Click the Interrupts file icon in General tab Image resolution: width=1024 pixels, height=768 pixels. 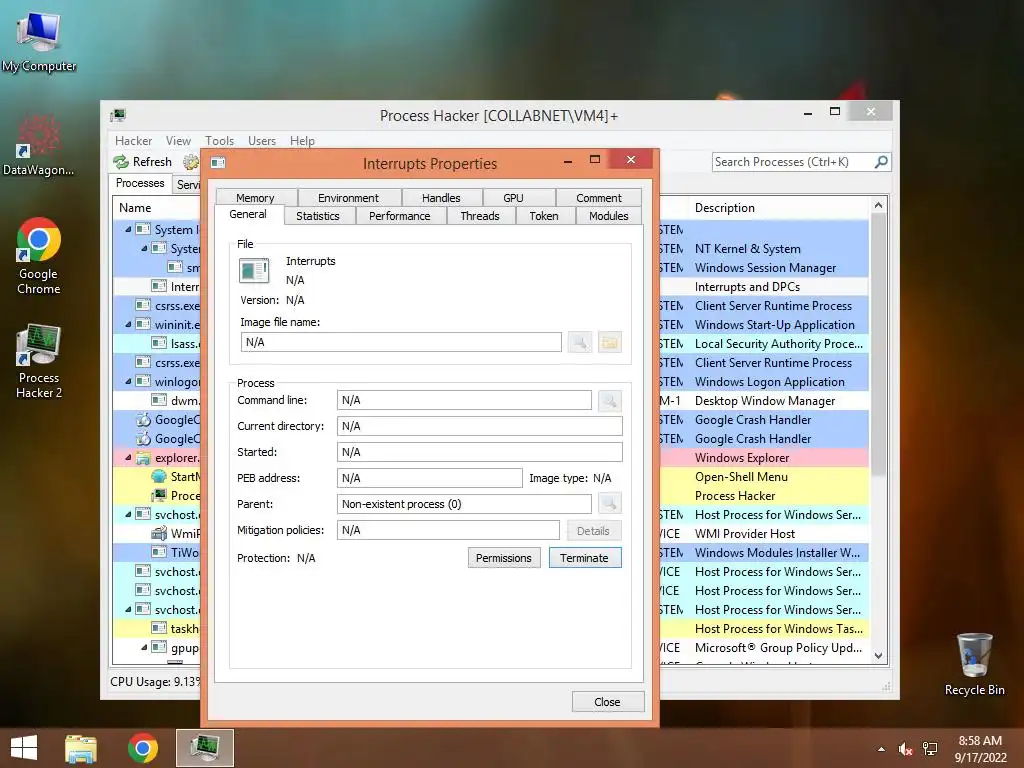(x=254, y=270)
